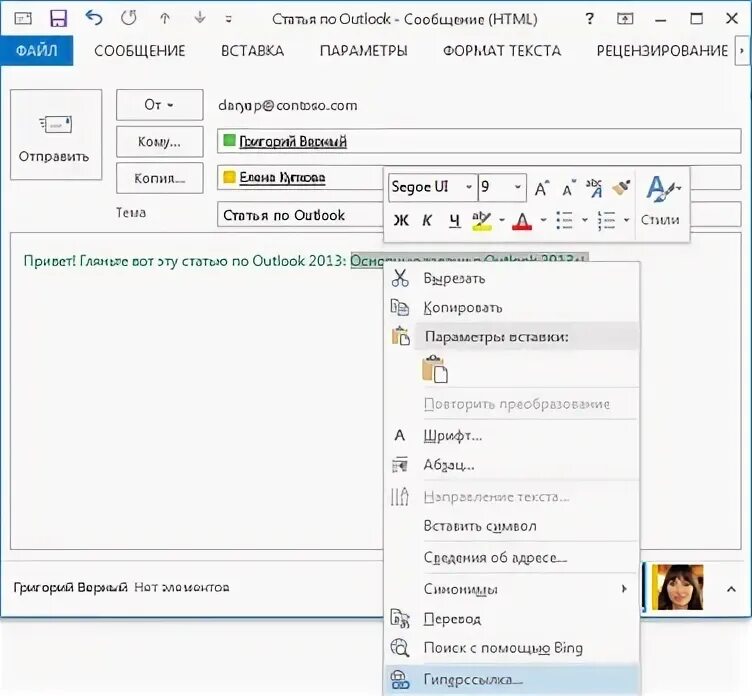Open the РЕЦЕНЗИРОВАНИЕ tab
The image size is (752, 696).
[x=662, y=50]
